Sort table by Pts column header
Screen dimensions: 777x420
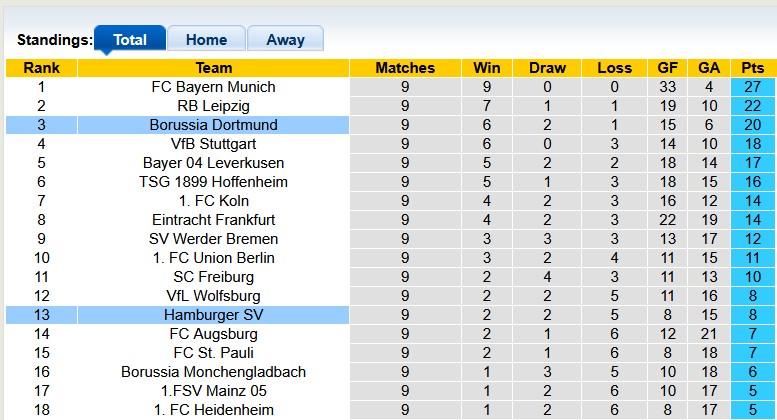(753, 68)
